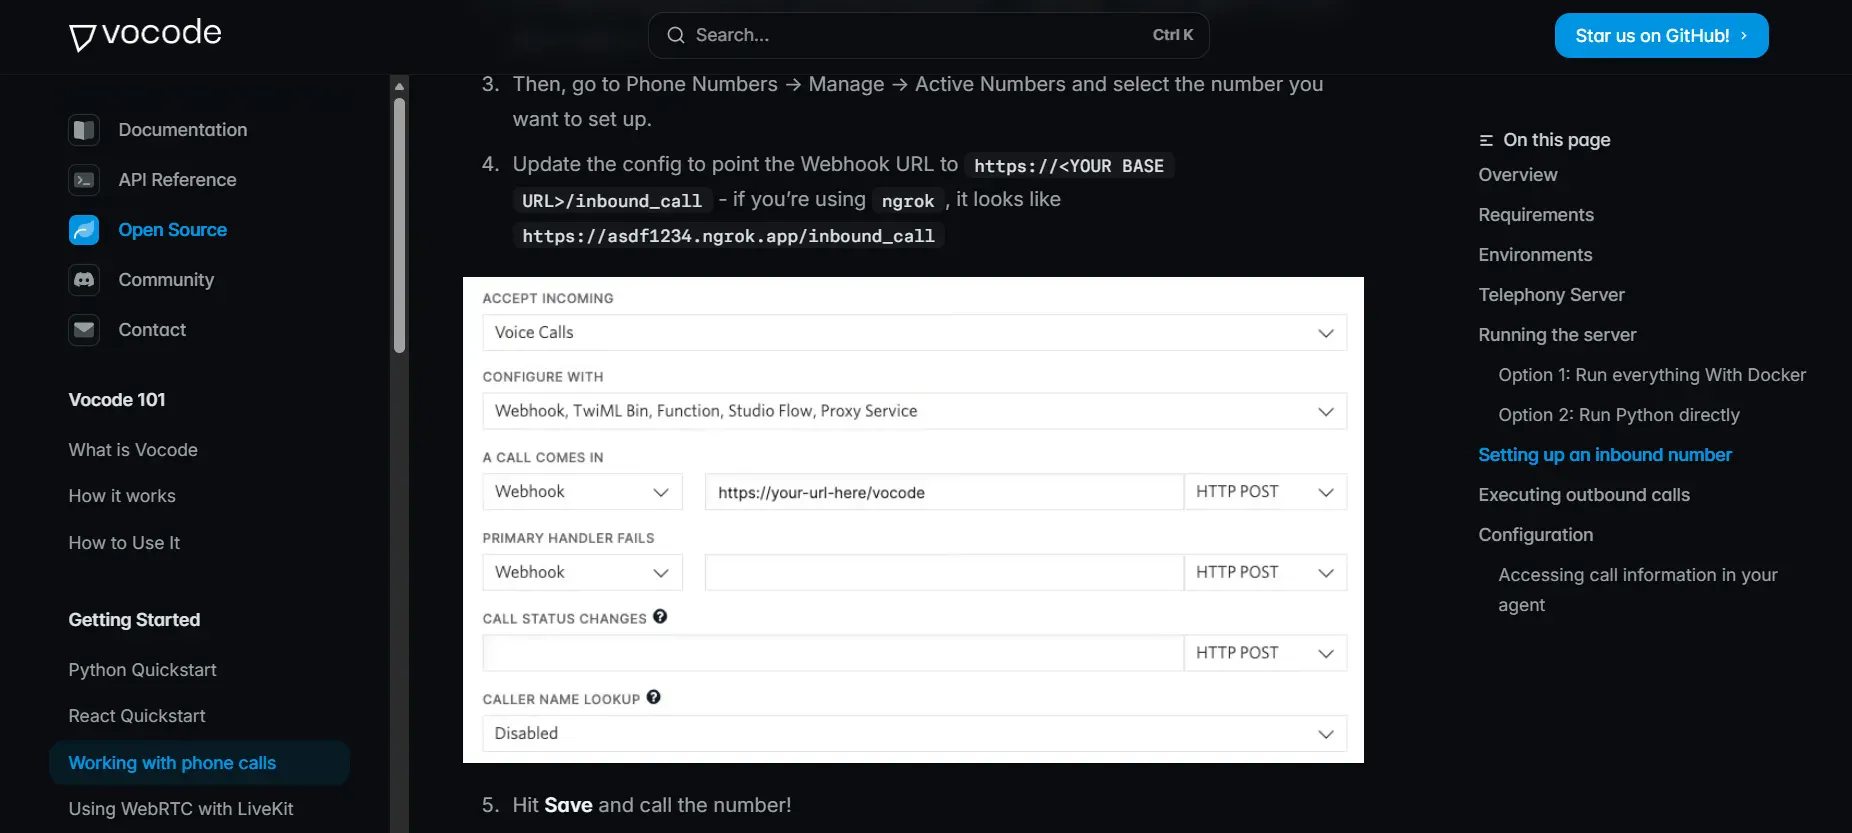Open the Contact page

click(x=152, y=330)
